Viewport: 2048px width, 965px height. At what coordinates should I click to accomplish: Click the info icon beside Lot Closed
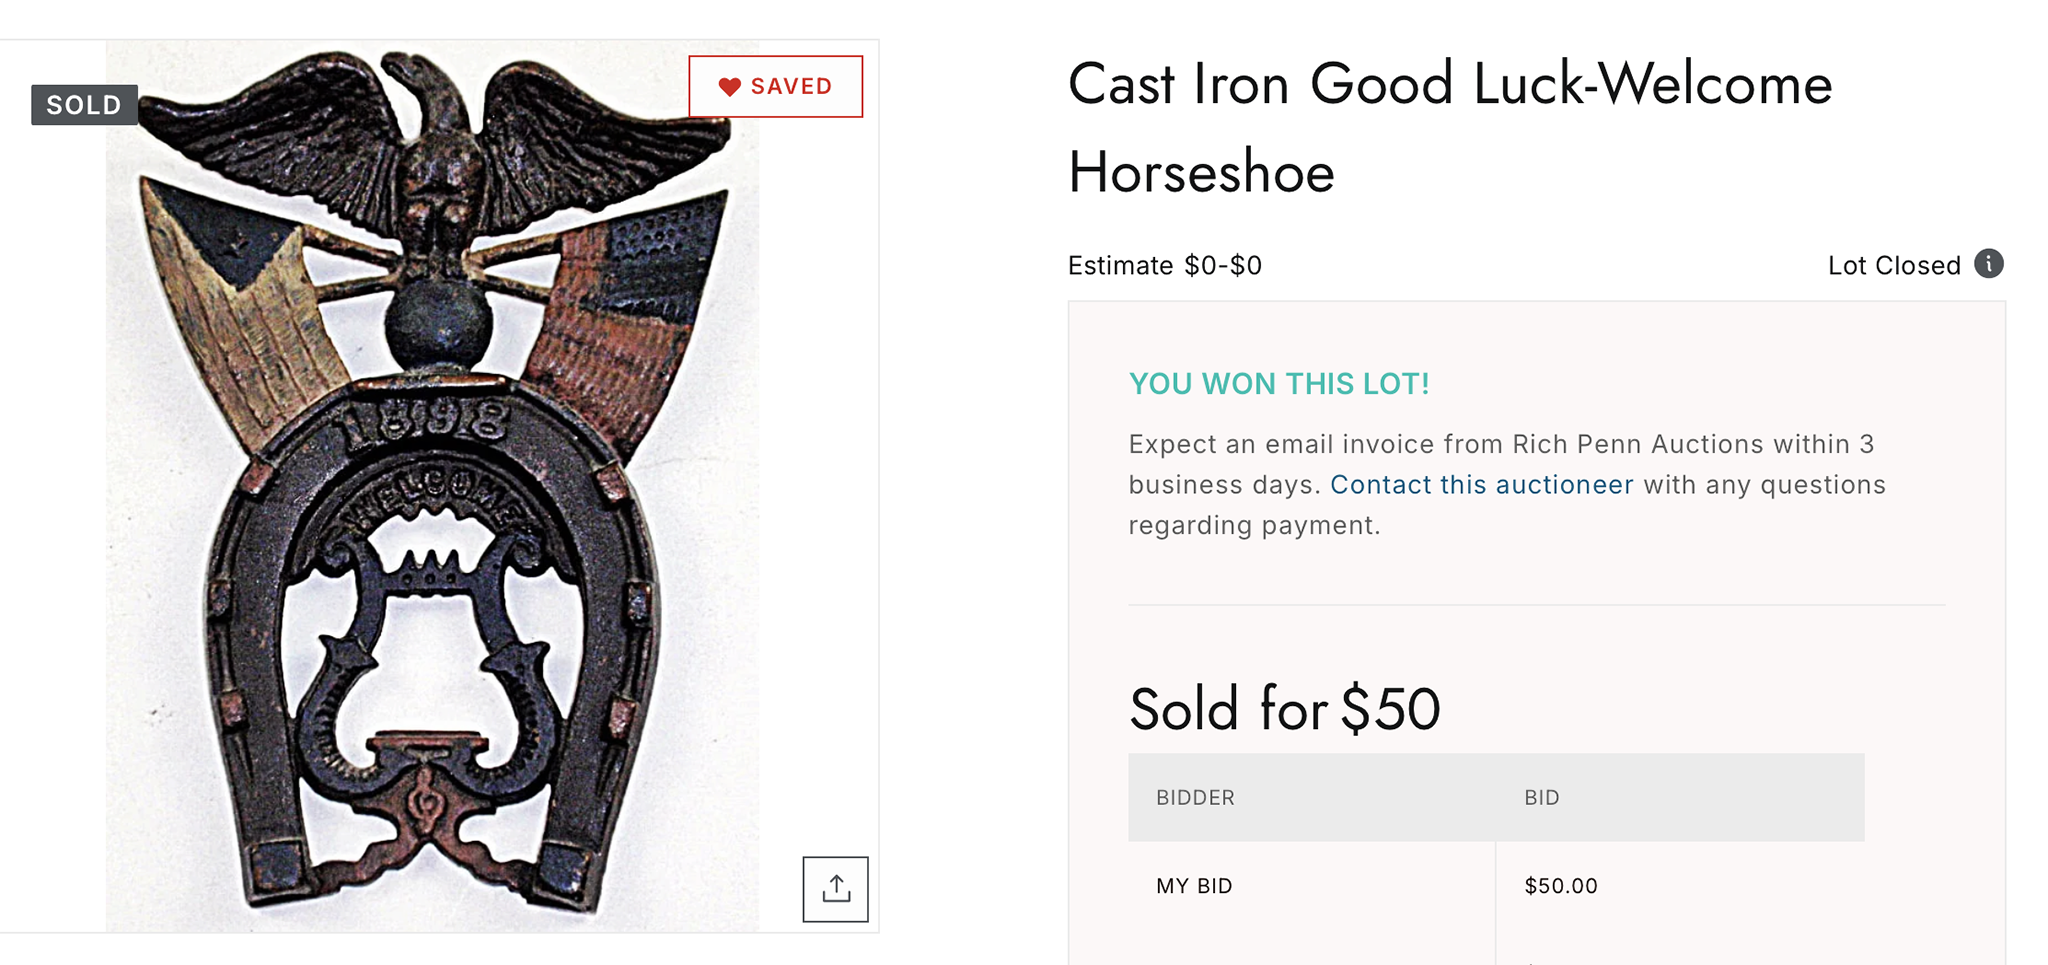click(x=1988, y=264)
